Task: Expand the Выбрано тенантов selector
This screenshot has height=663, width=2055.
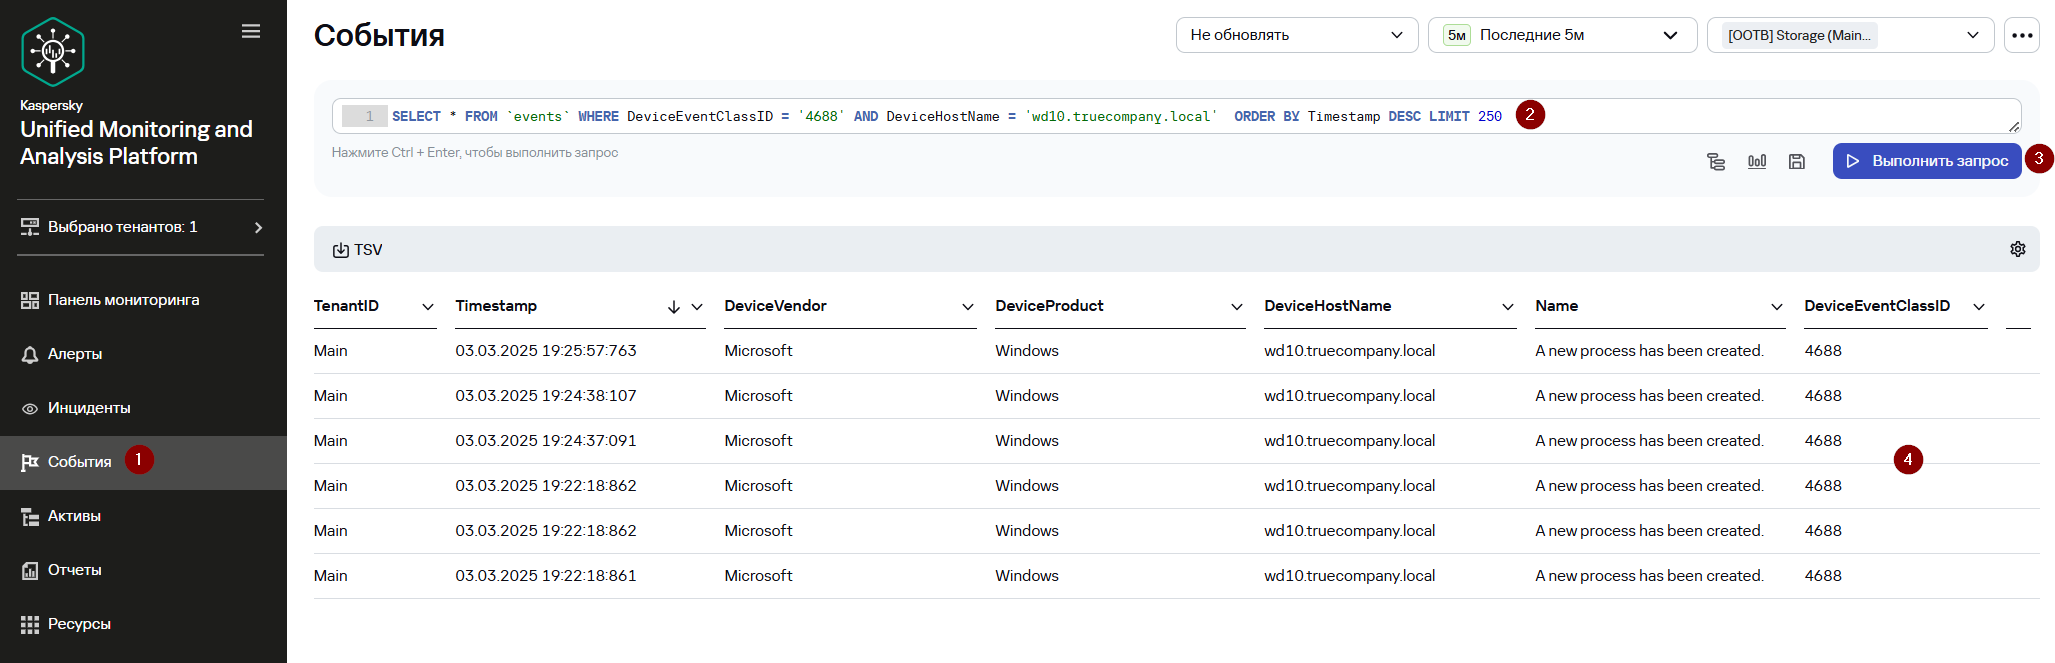Action: pyautogui.click(x=141, y=227)
